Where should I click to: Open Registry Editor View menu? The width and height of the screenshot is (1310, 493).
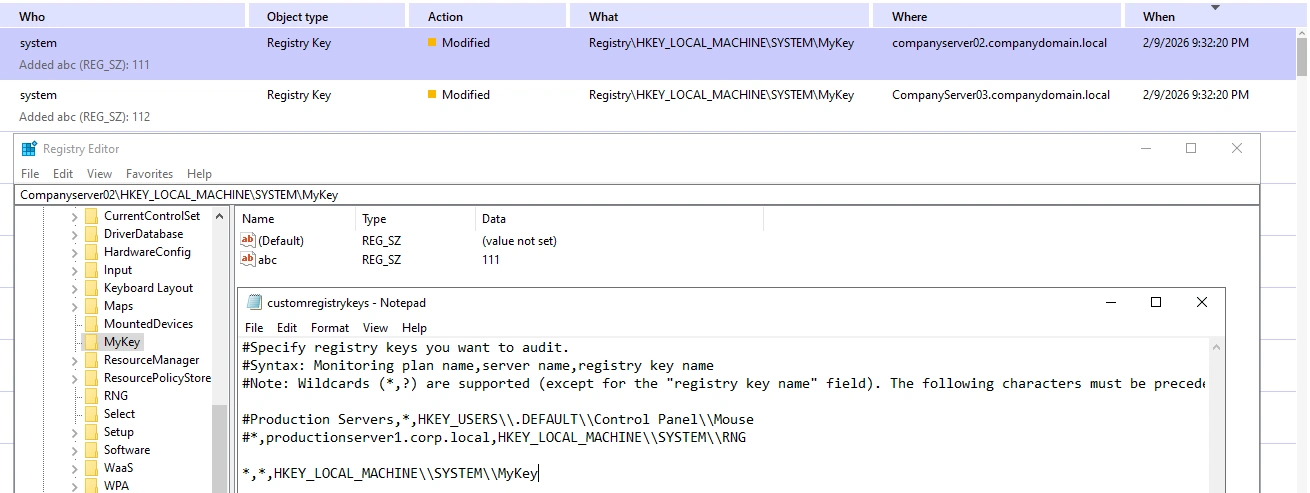point(99,174)
